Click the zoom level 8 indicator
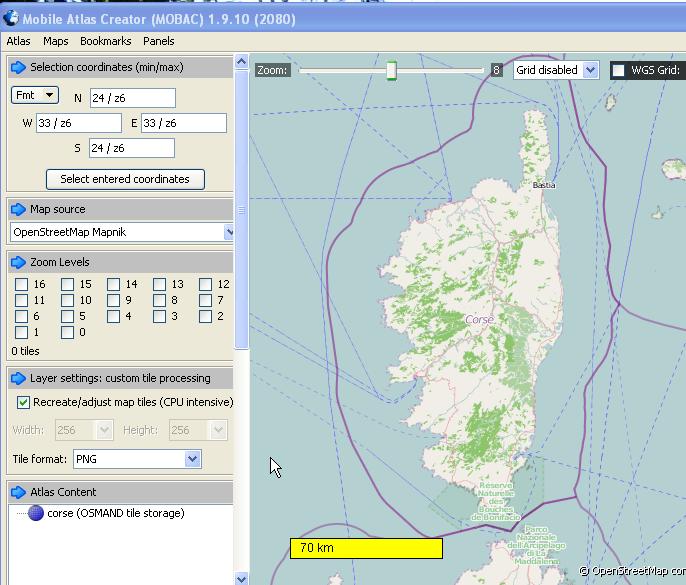The width and height of the screenshot is (686, 585). pos(496,70)
